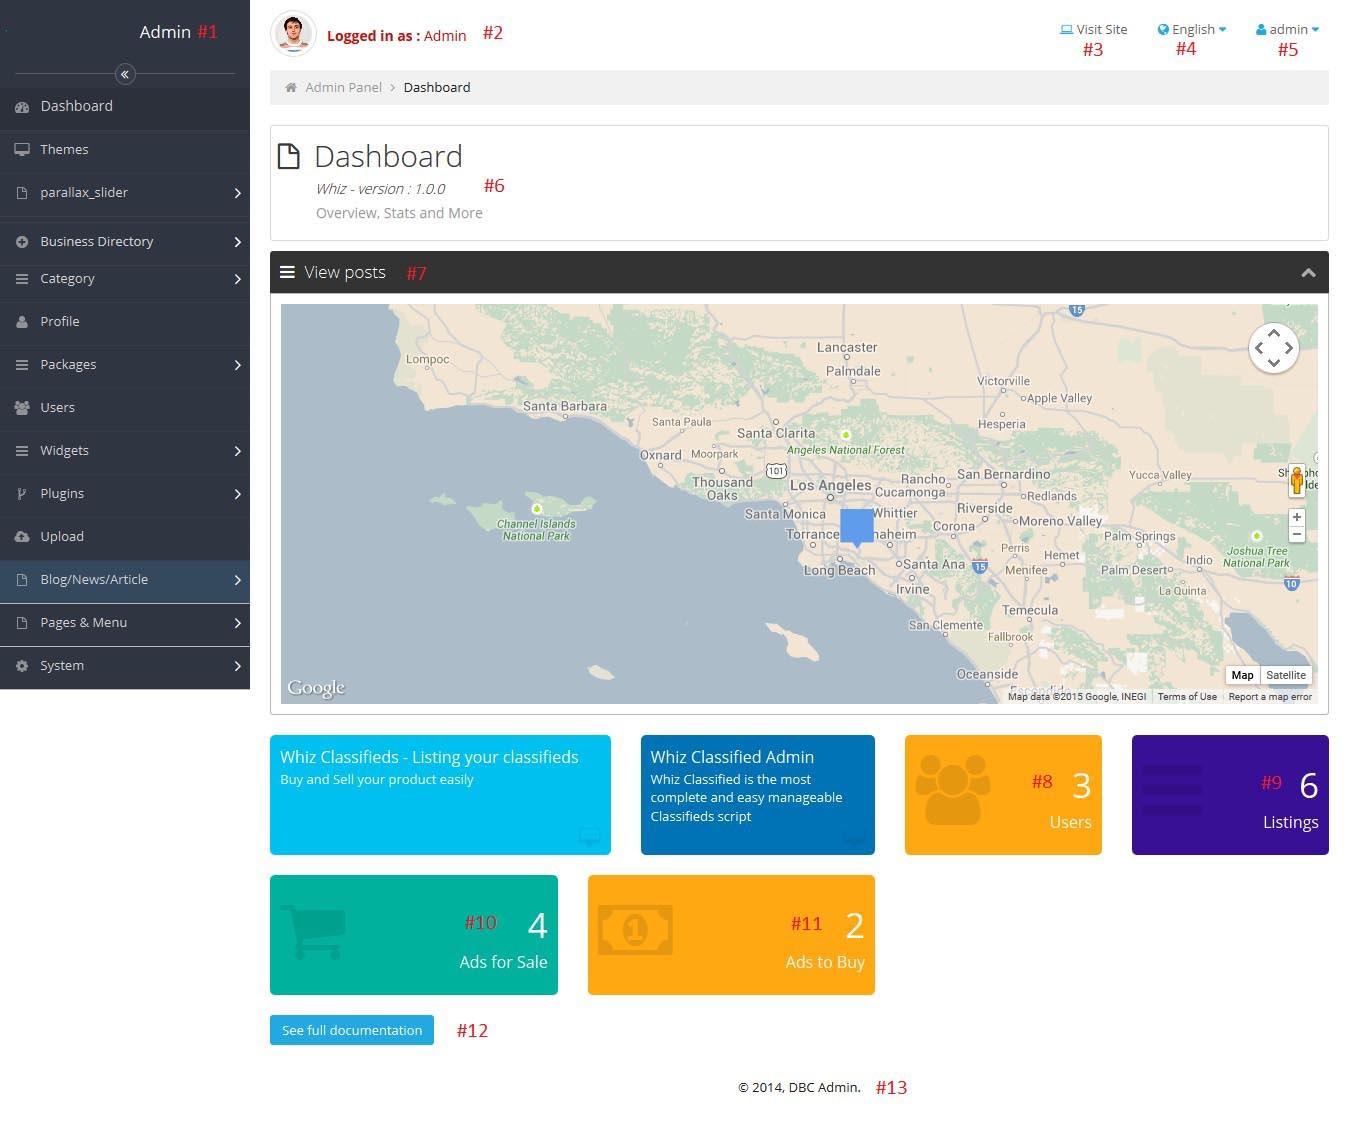Click the Report a map error link
This screenshot has width=1349, height=1128.
pos(1270,697)
